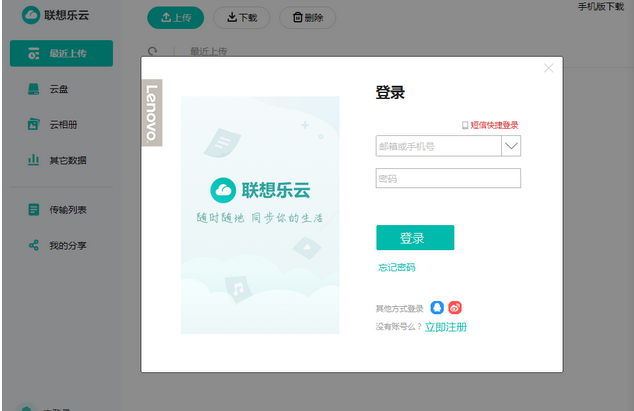Click 手机版下载 link at top right

click(x=601, y=6)
